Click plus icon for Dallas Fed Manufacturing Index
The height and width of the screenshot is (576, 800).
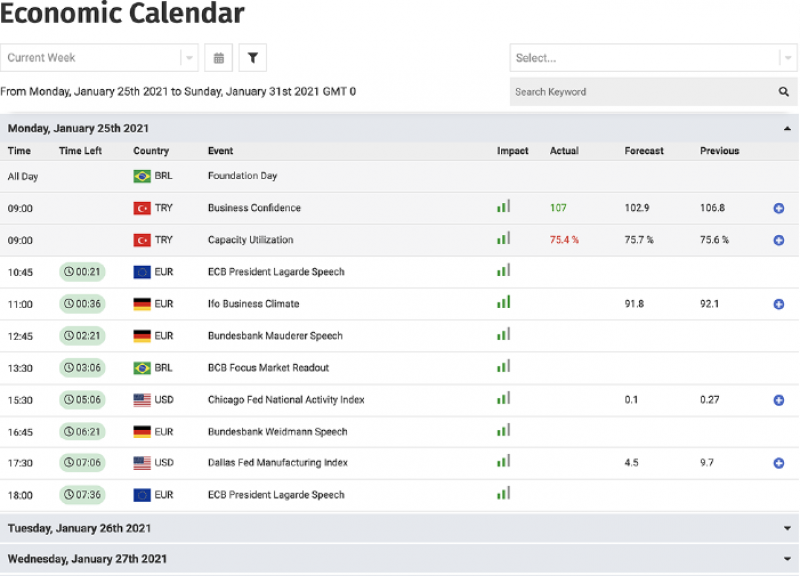(x=779, y=463)
